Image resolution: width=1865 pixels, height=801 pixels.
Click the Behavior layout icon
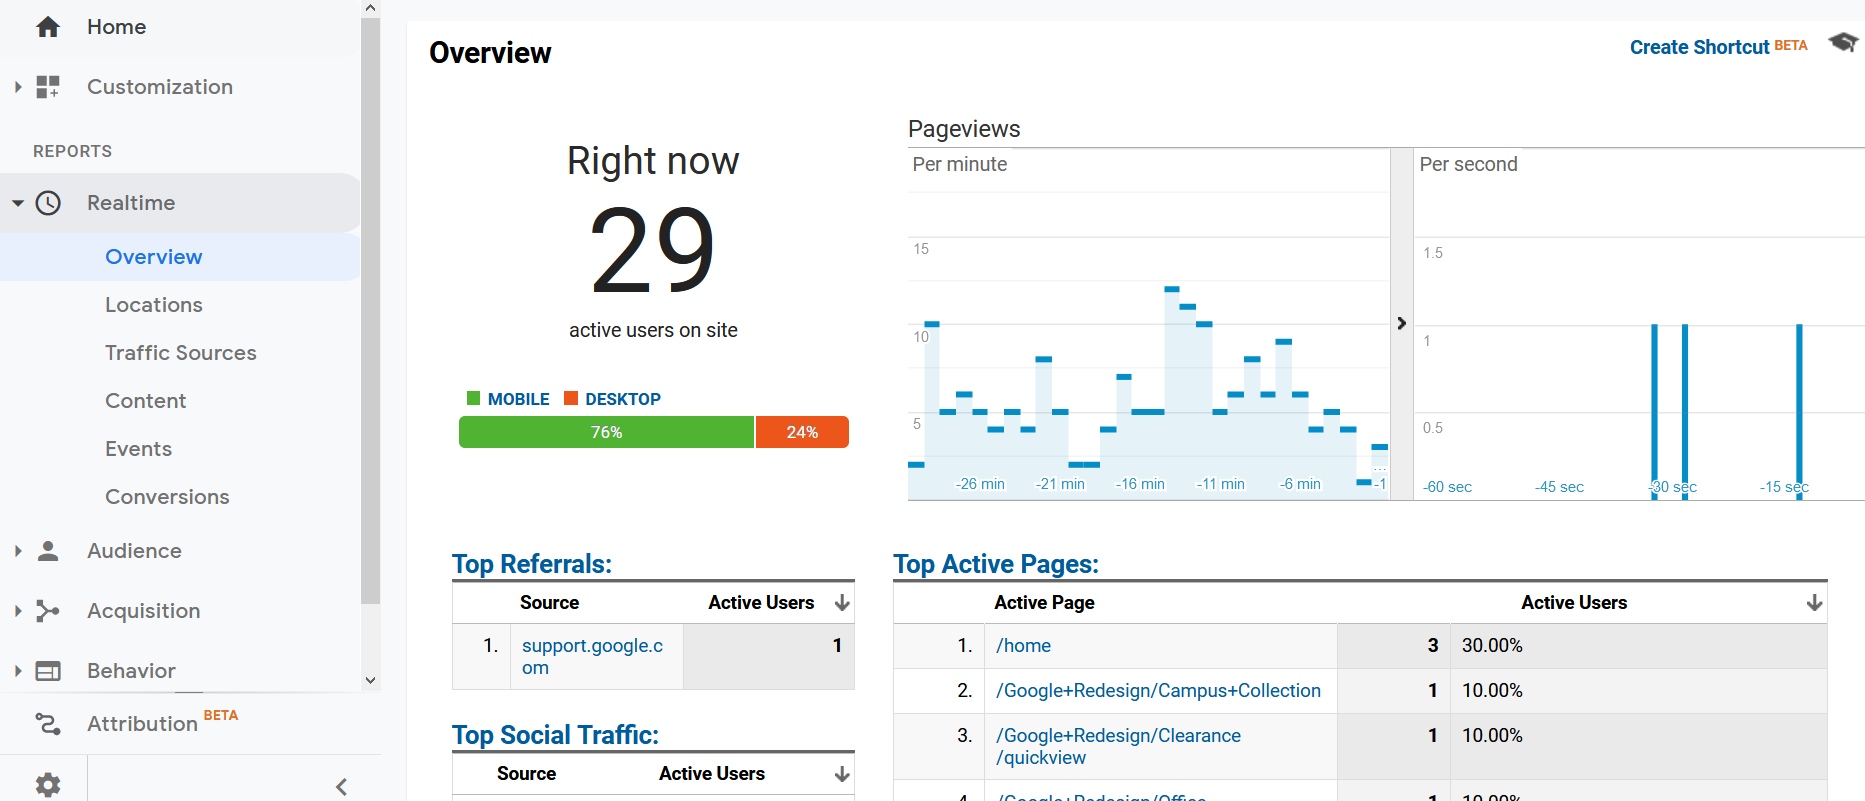(x=48, y=671)
